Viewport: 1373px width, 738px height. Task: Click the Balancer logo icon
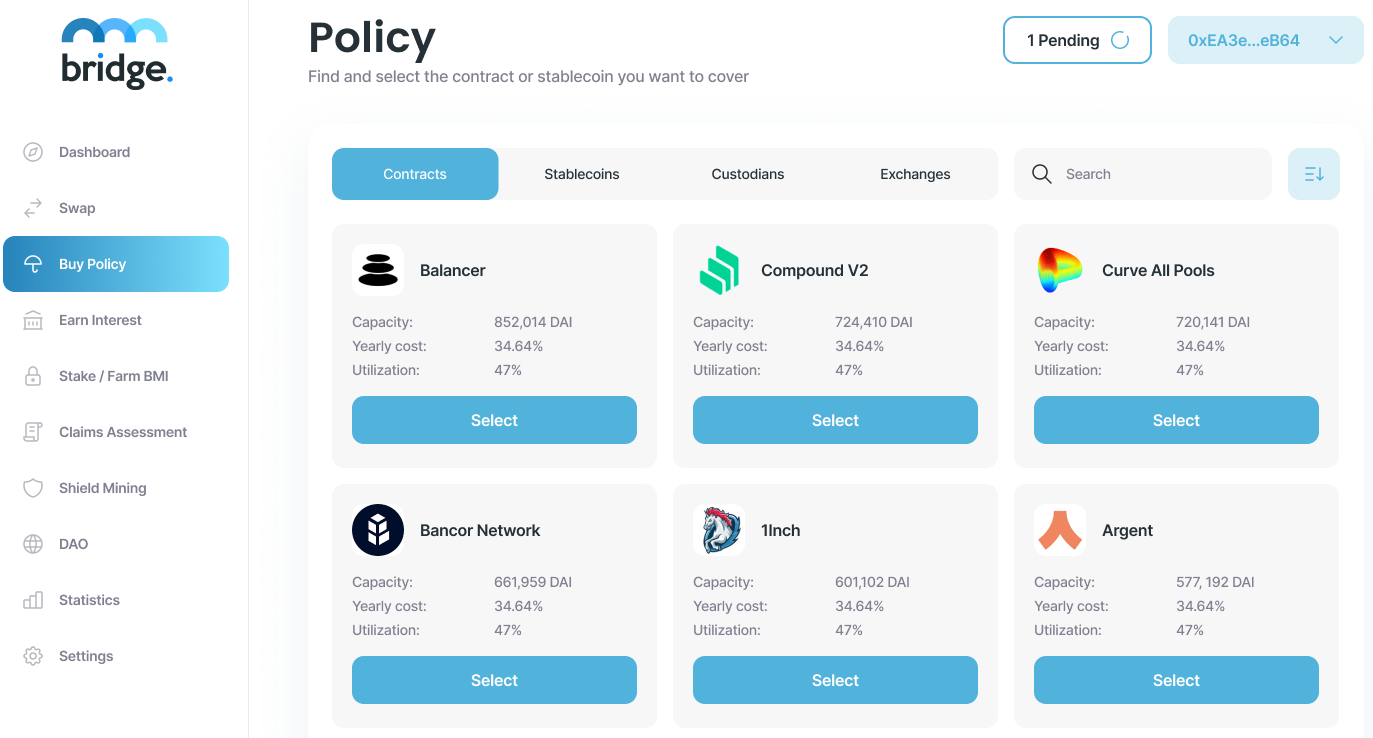click(378, 270)
